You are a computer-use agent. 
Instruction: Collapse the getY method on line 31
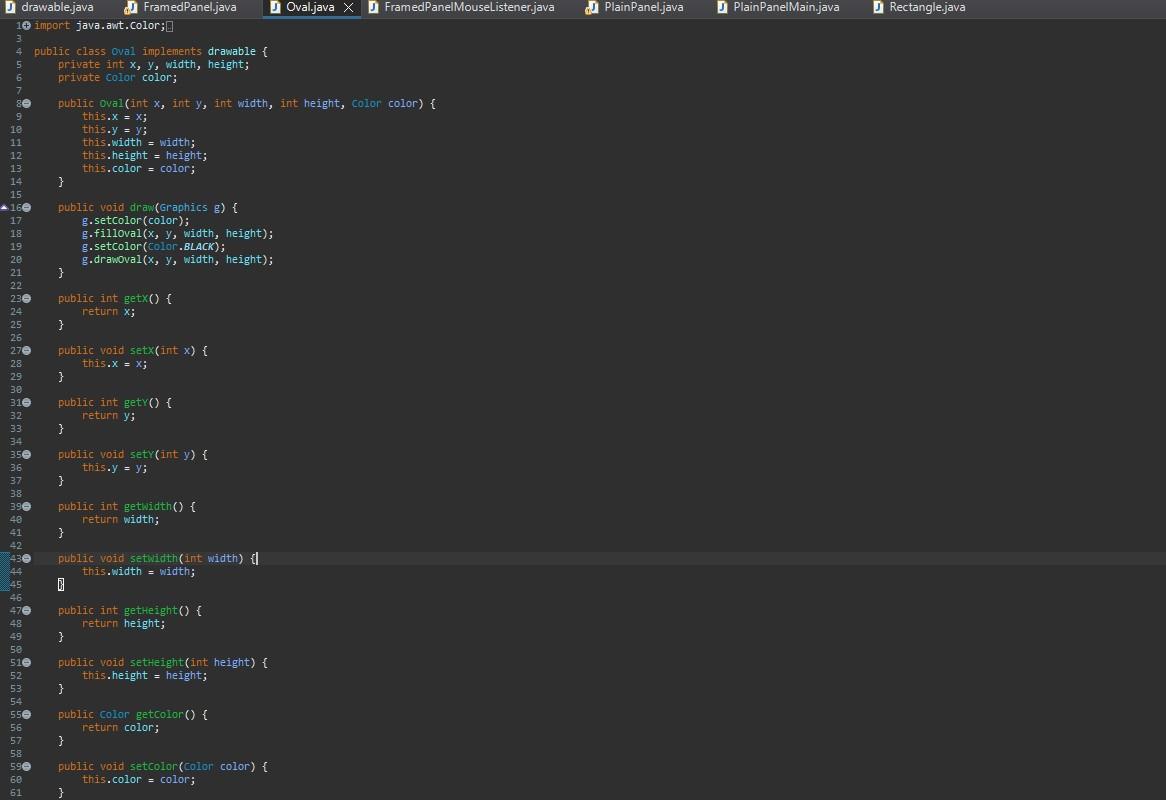(x=27, y=402)
